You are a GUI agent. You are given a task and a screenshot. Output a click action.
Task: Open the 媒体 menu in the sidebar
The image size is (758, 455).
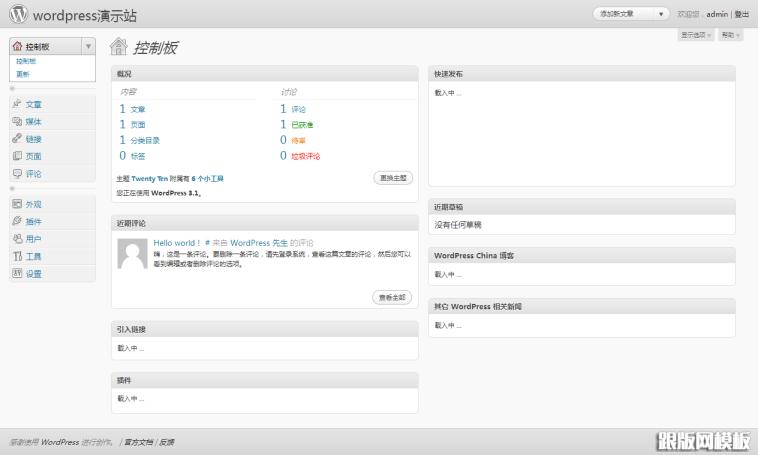(33, 121)
